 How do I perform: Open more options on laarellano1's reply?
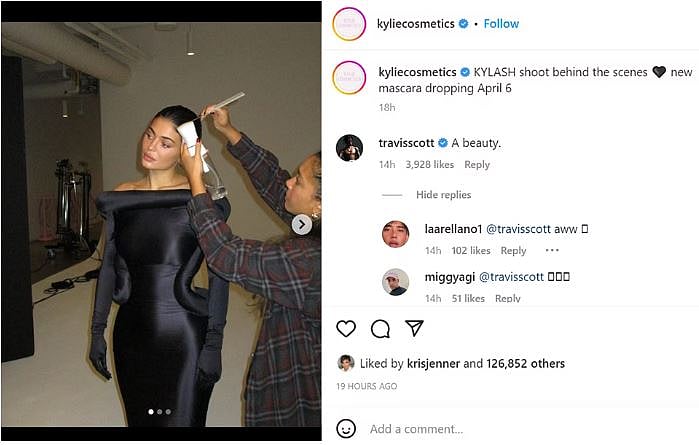552,251
